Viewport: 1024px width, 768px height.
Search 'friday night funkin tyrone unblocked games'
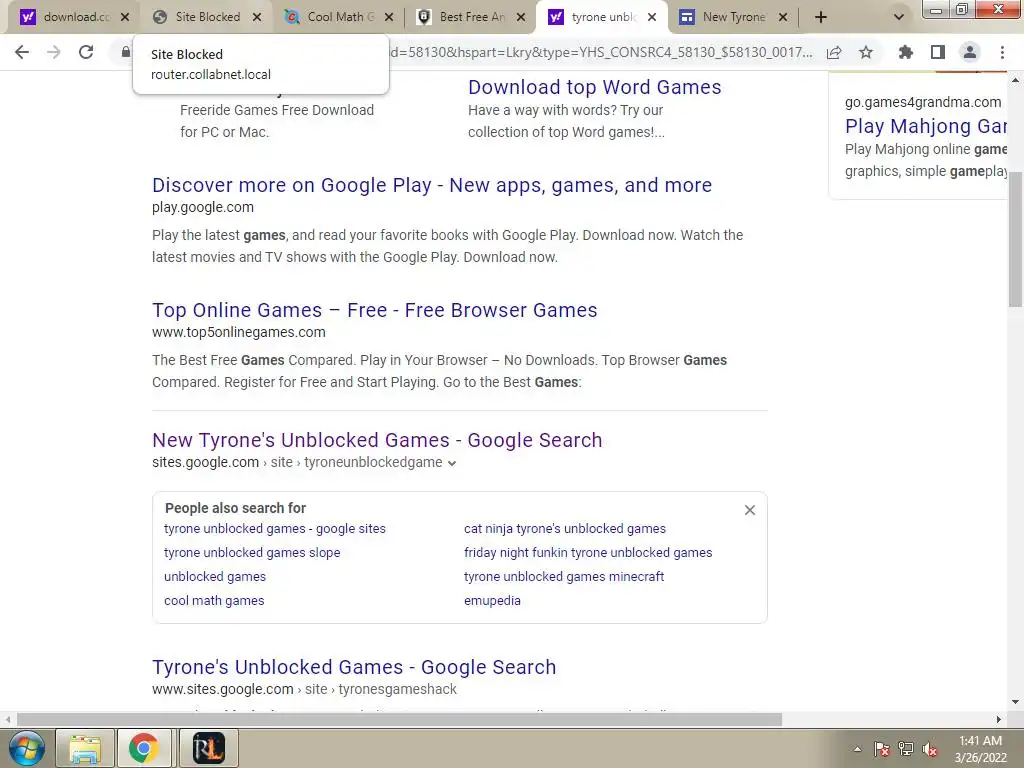(588, 552)
